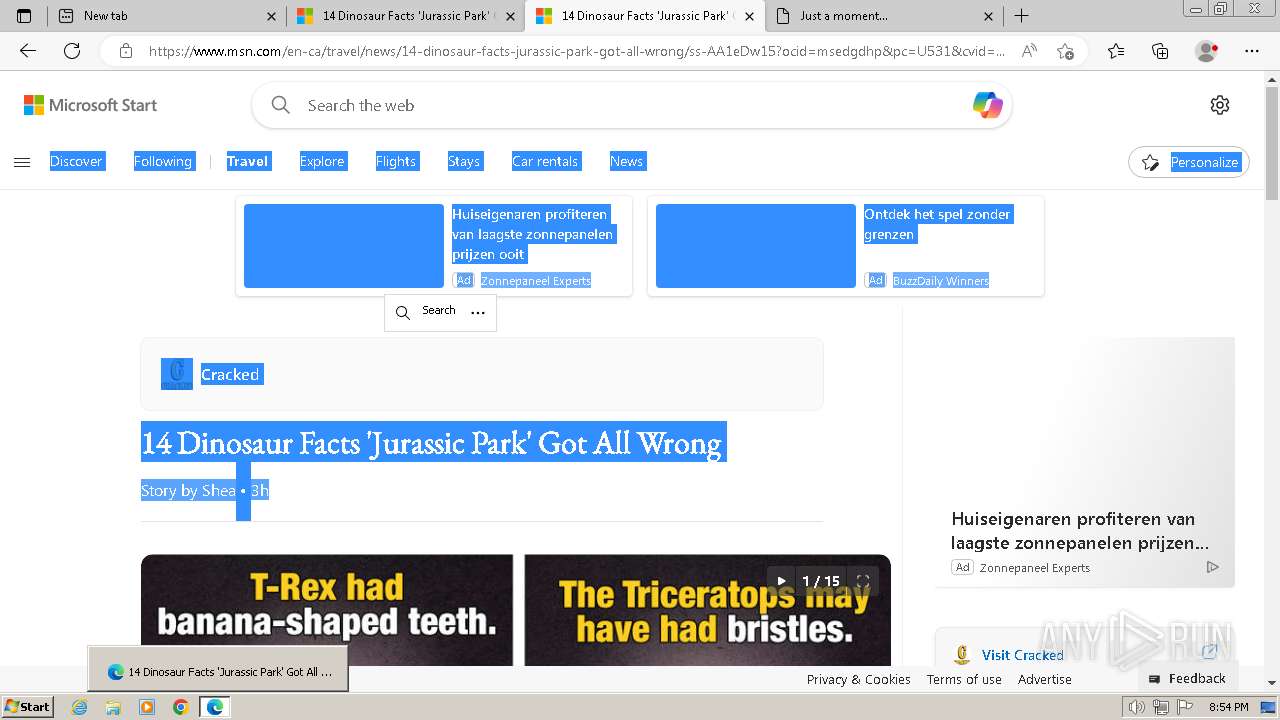Screen dimensions: 1280x720
Task: Open Terms of use link
Action: point(964,679)
